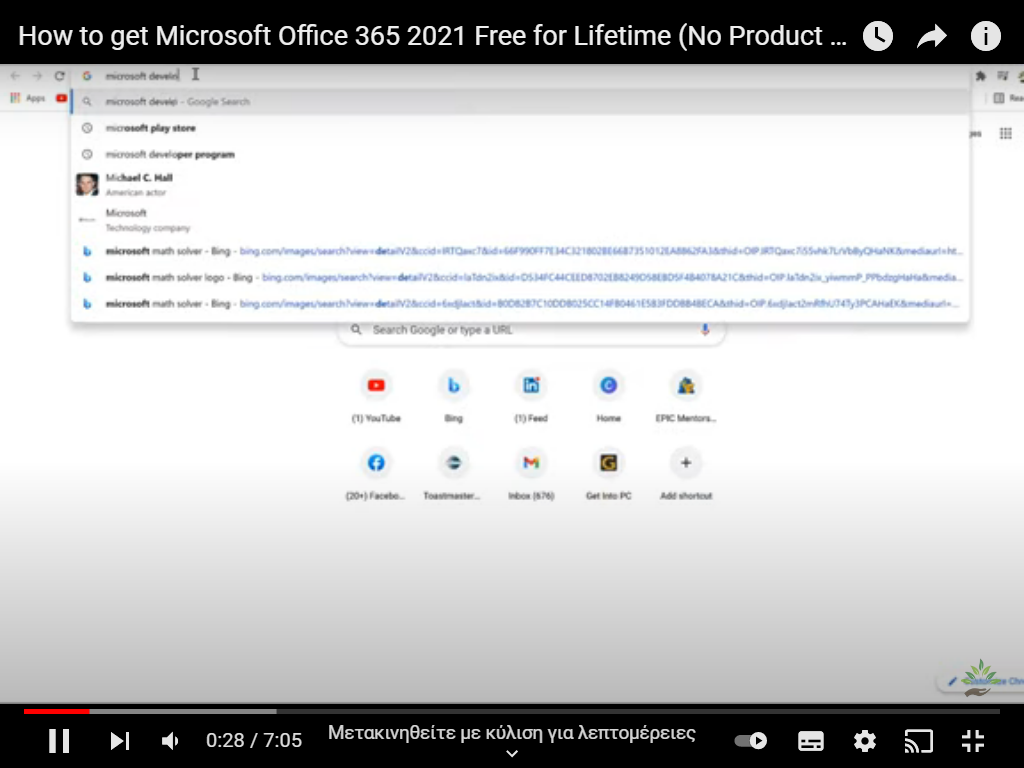Select the Microsoft Technology company suggestion

[x=520, y=220]
